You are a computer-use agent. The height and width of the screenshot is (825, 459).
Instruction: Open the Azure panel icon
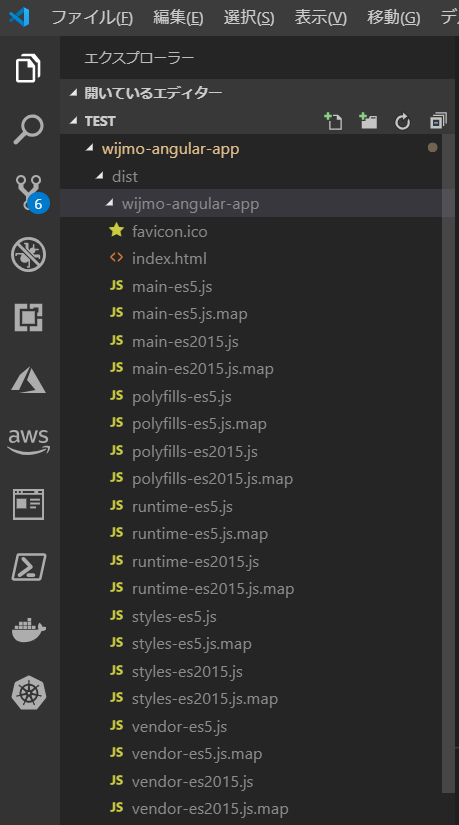pos(28,380)
